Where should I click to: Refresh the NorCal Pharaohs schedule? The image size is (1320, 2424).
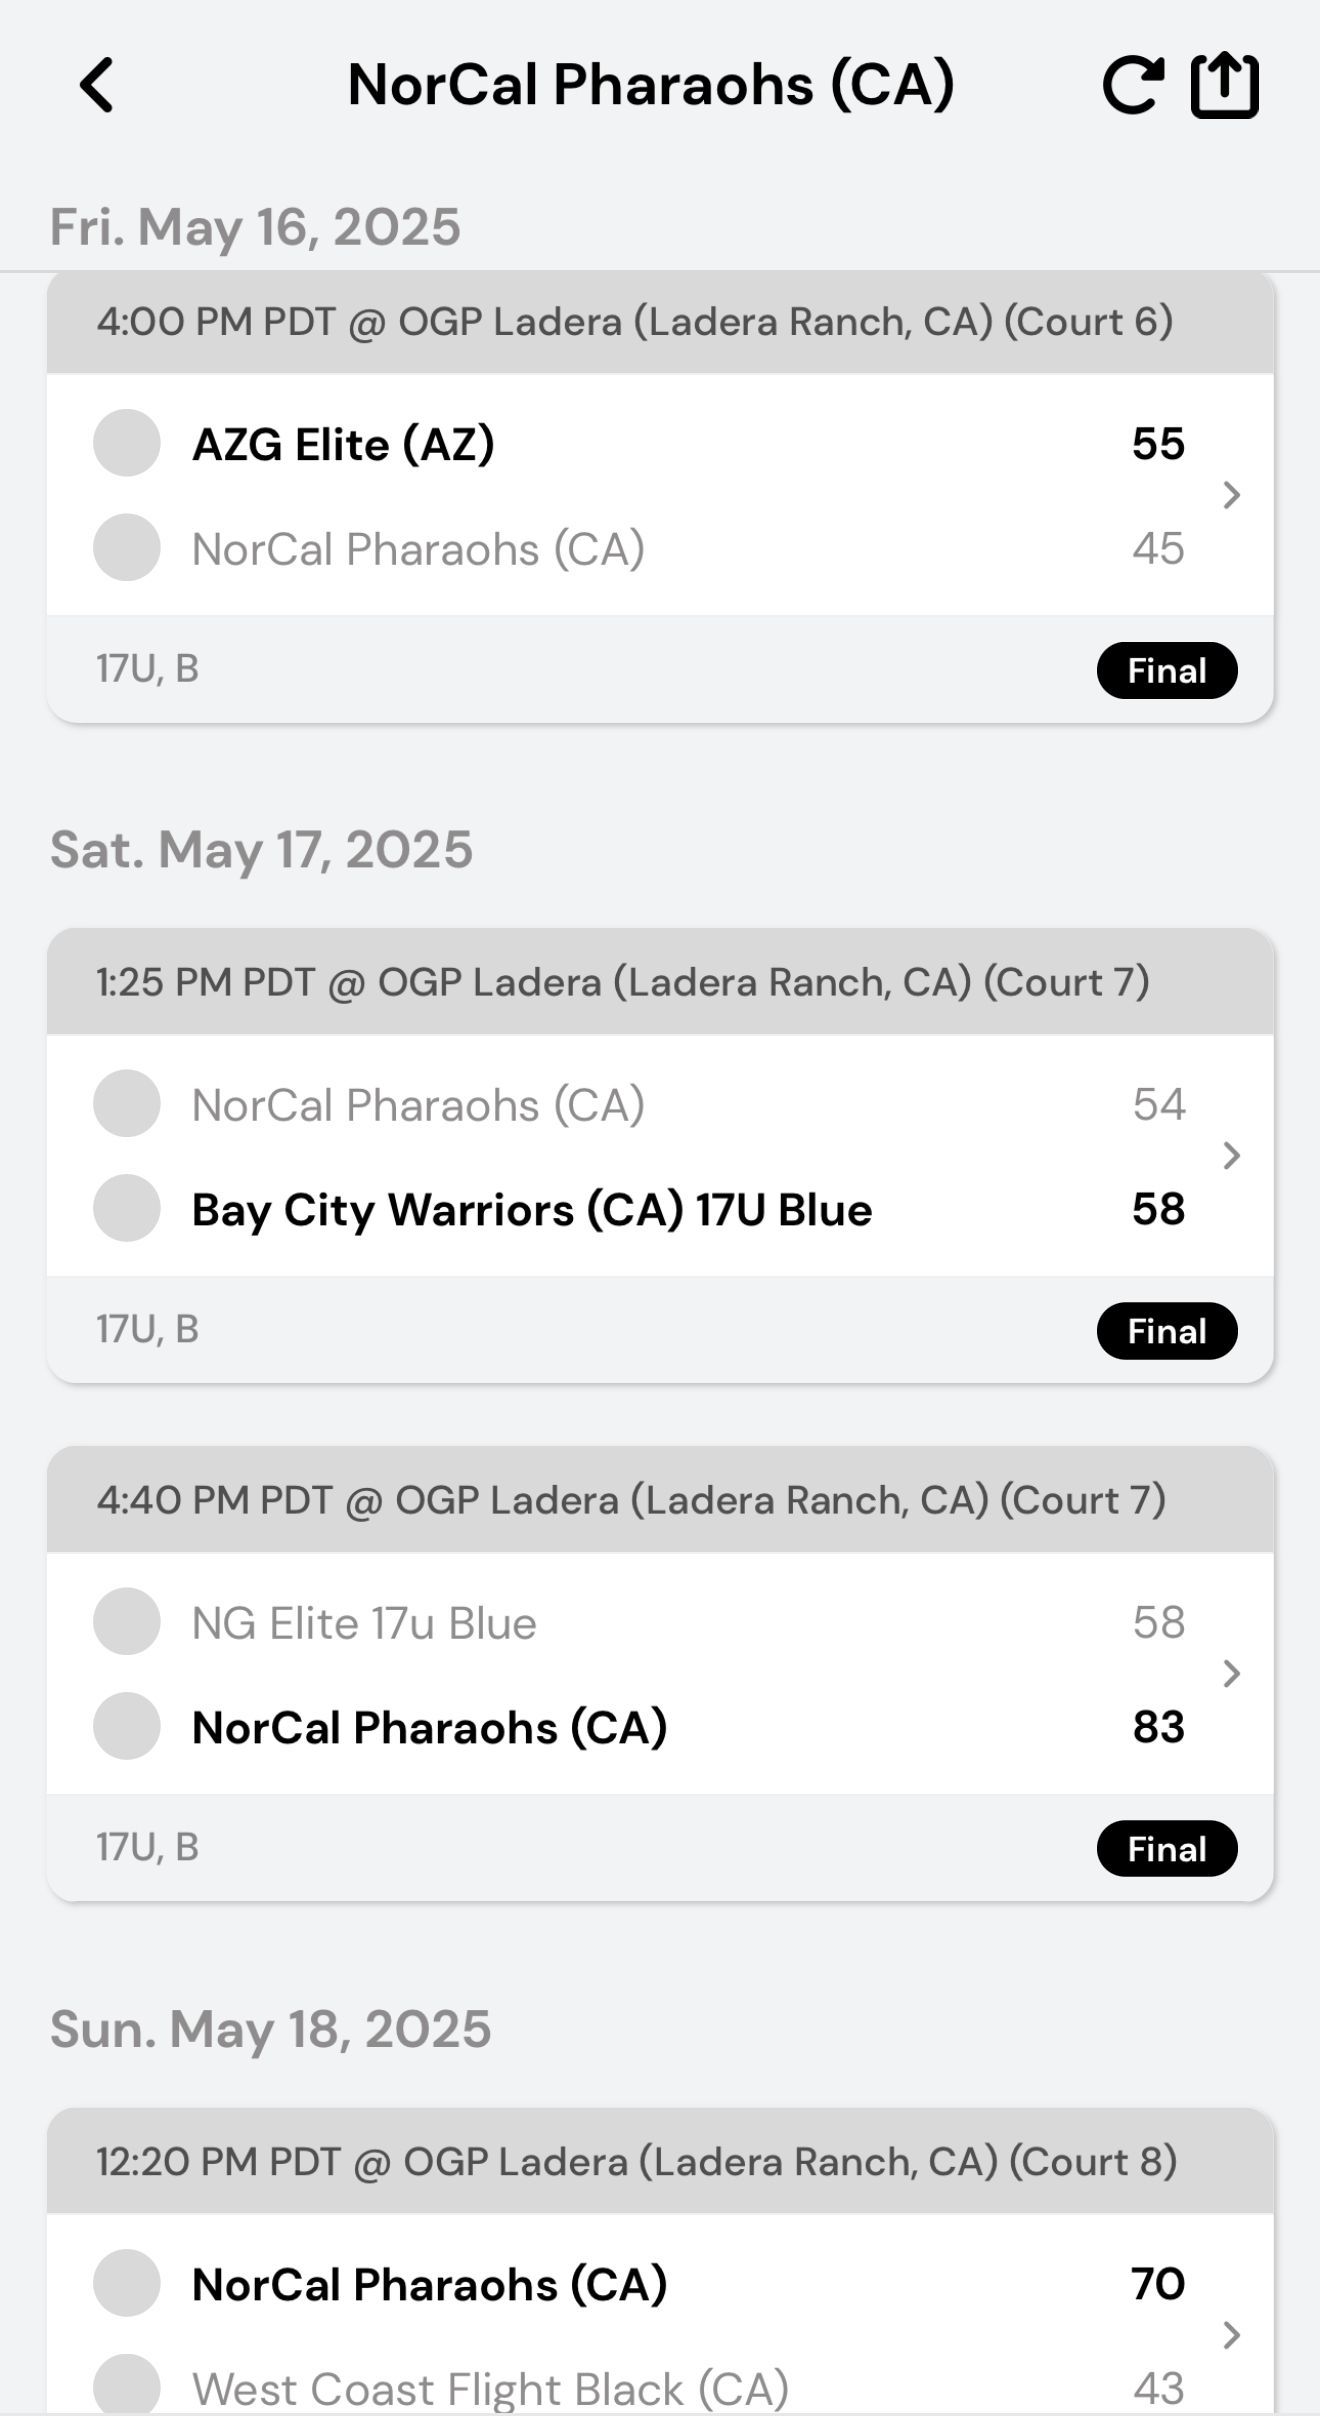pos(1132,85)
